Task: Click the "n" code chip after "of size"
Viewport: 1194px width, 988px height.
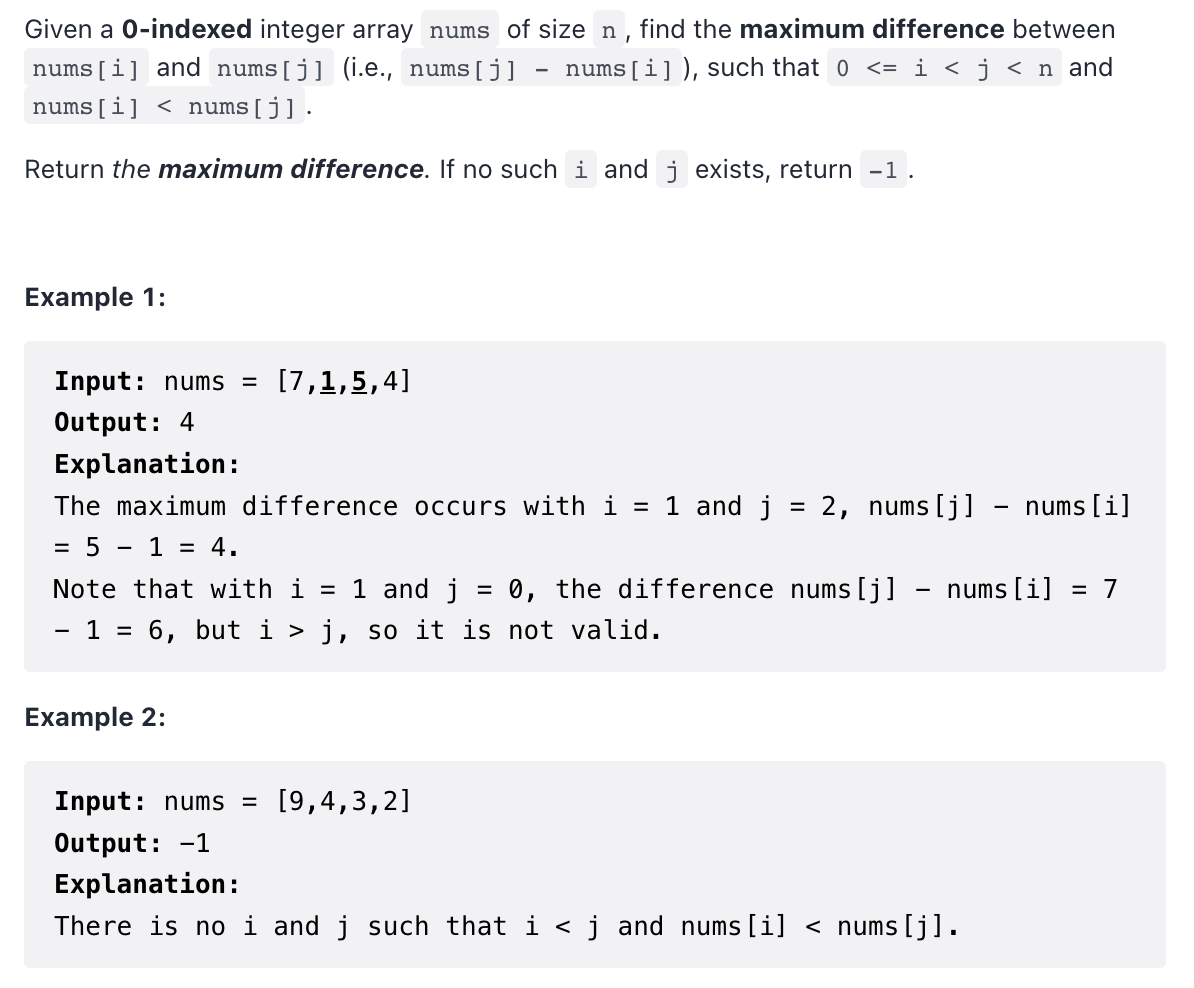Action: (x=608, y=30)
